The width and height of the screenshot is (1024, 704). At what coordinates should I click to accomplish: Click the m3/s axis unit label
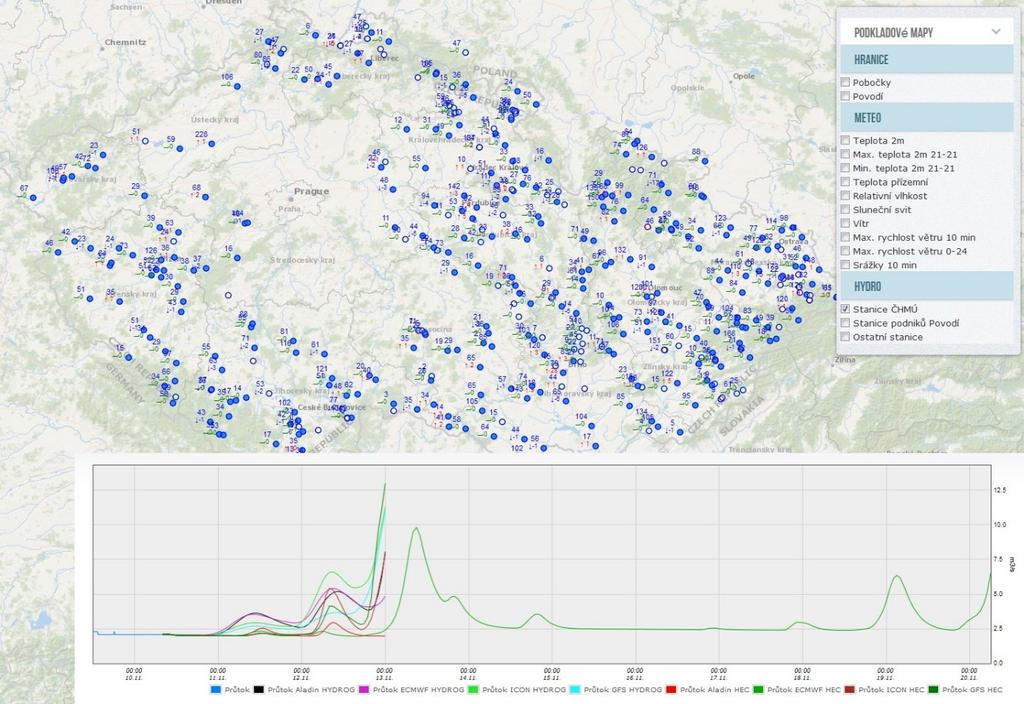(x=1013, y=564)
